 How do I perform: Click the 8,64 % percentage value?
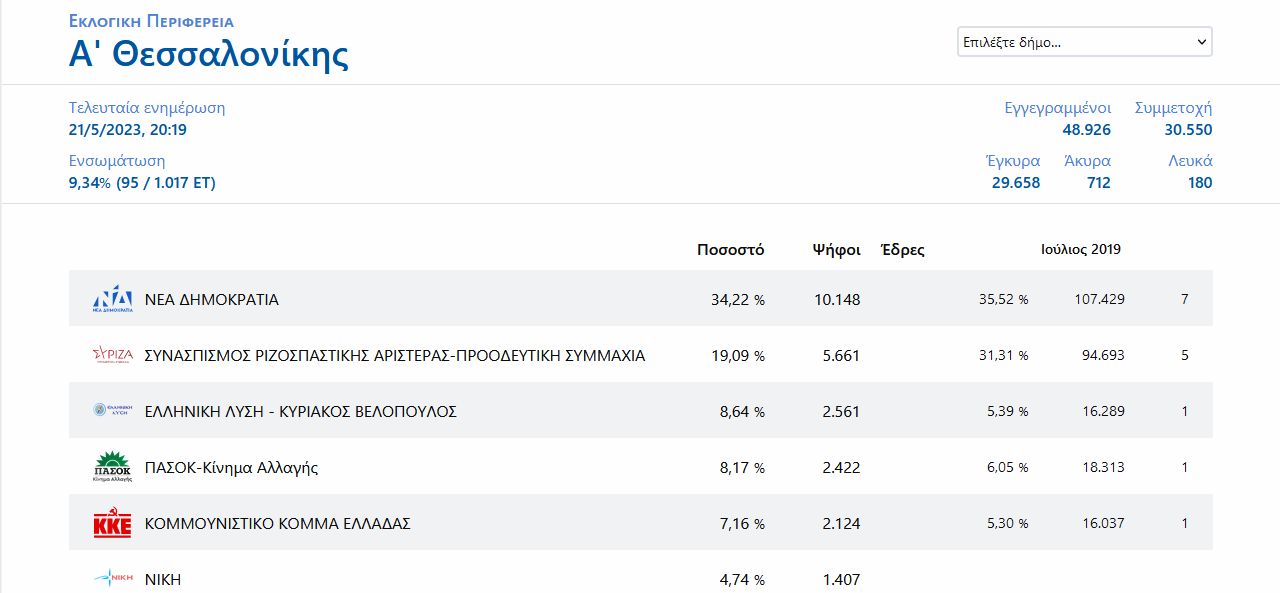[x=742, y=412]
